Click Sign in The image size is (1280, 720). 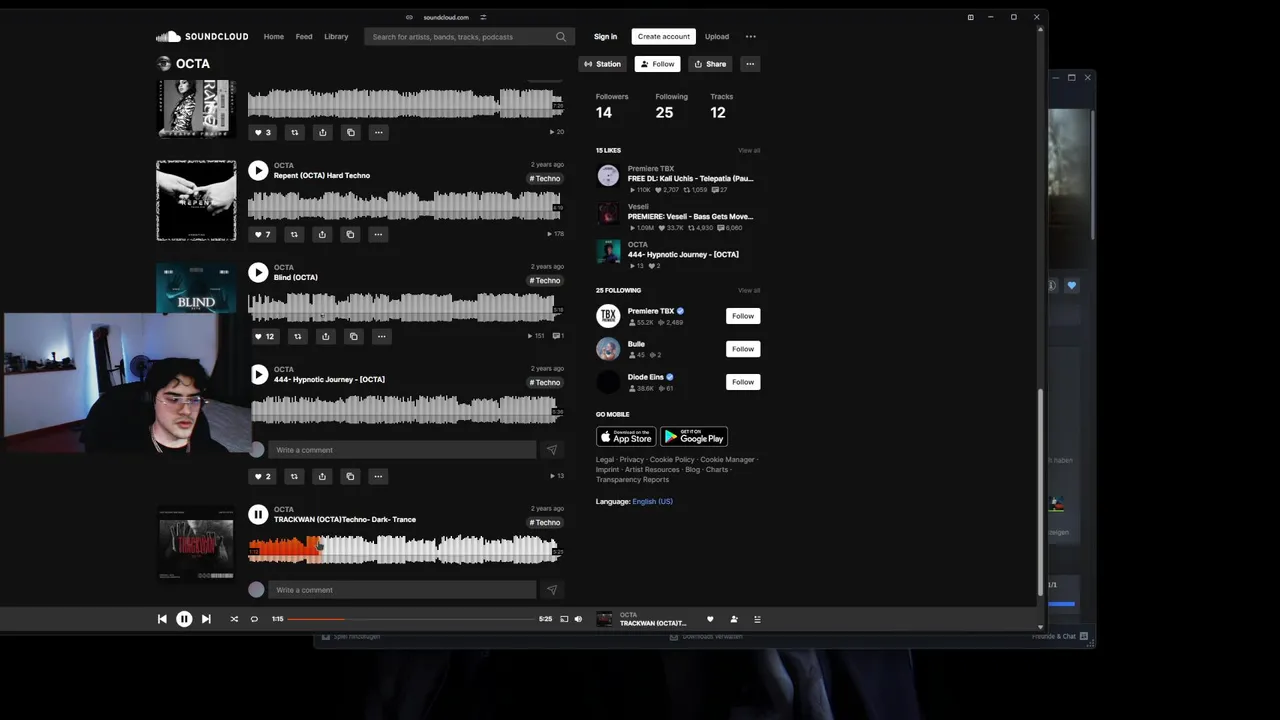(x=605, y=37)
